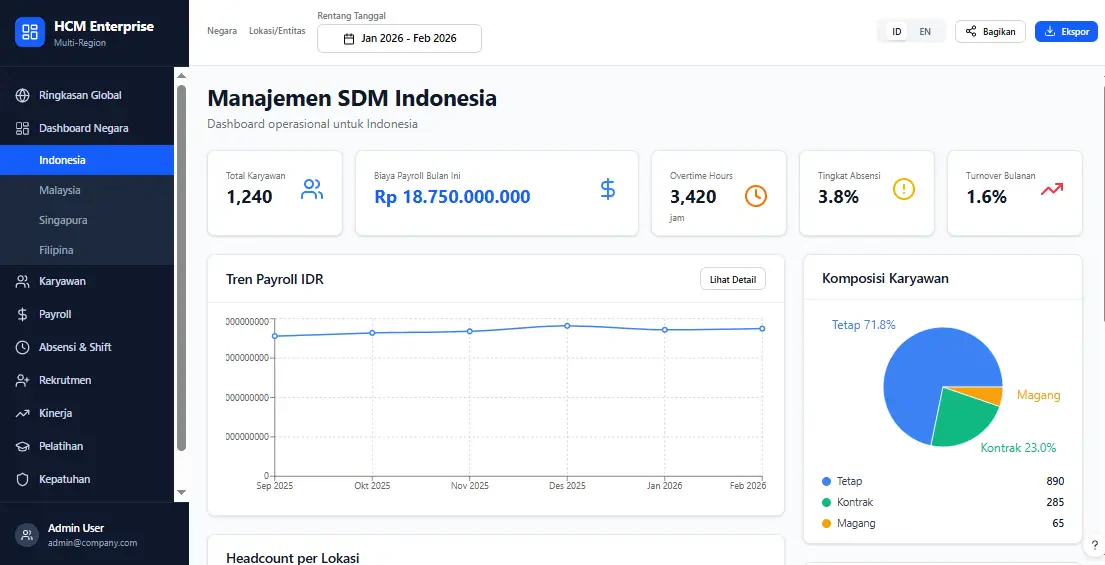Viewport: 1105px width, 565px height.
Task: Select Indonesia in the sidebar
Action: point(87,160)
